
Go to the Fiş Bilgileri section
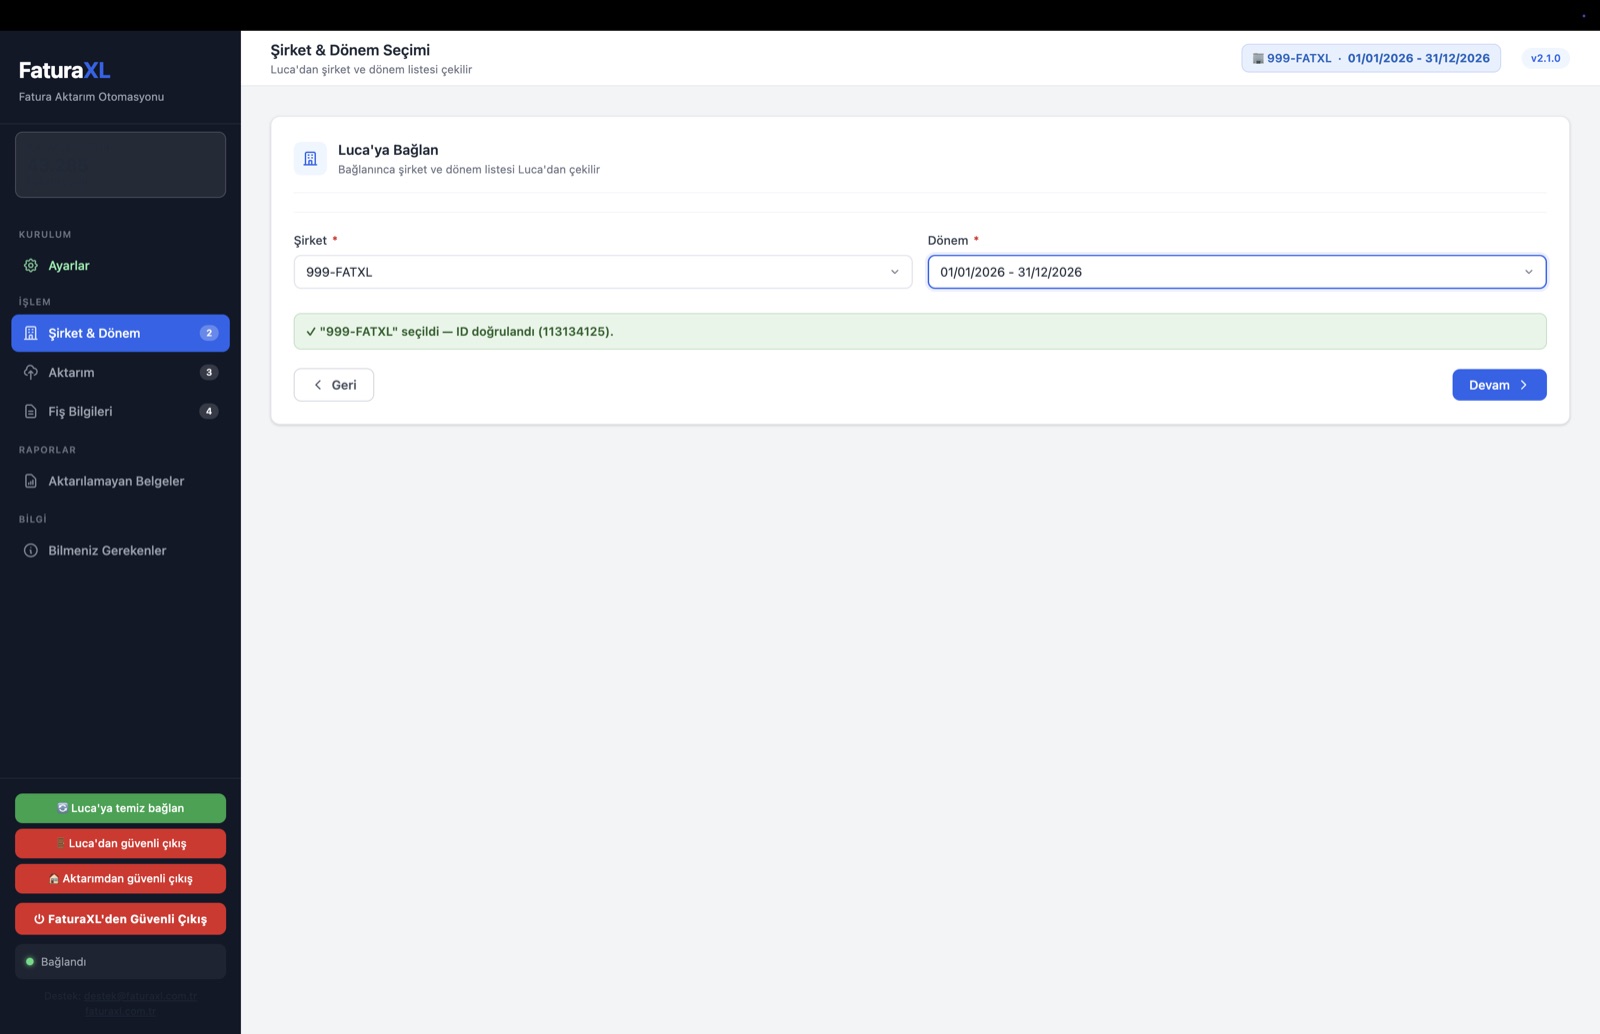click(120, 411)
